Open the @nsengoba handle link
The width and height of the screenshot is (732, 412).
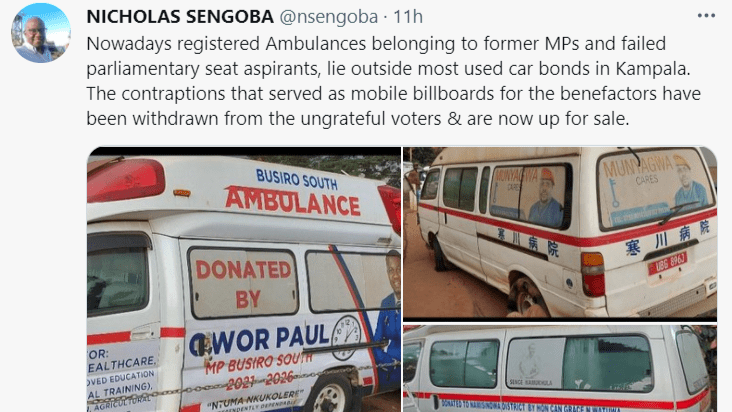pyautogui.click(x=329, y=17)
